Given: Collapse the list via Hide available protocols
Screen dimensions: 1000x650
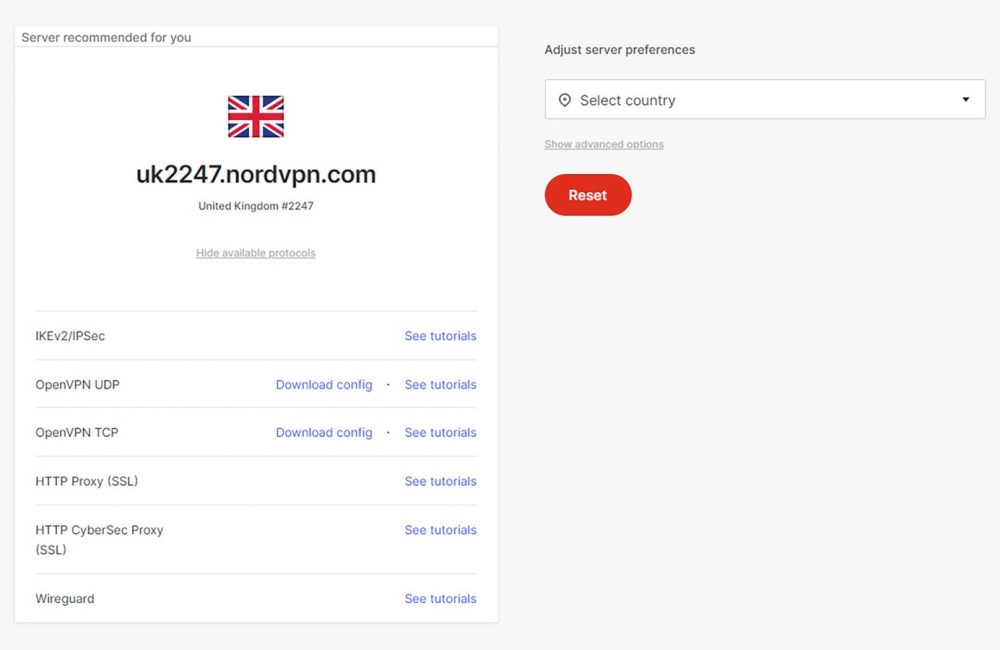Looking at the screenshot, I should (x=256, y=253).
